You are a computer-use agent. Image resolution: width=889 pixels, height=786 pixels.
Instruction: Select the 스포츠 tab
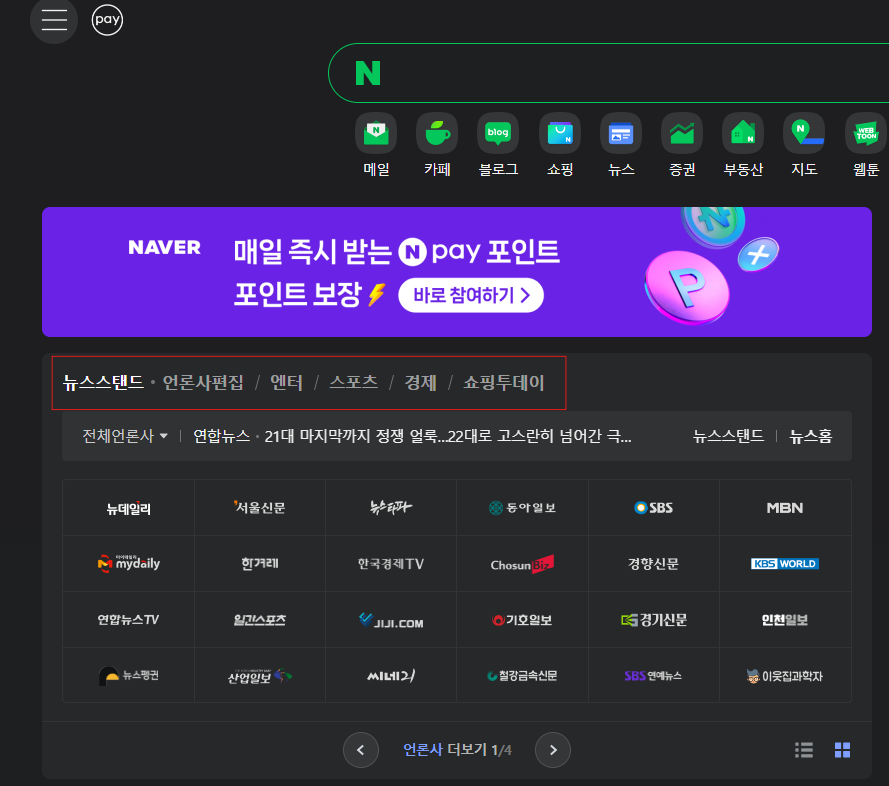pyautogui.click(x=353, y=383)
